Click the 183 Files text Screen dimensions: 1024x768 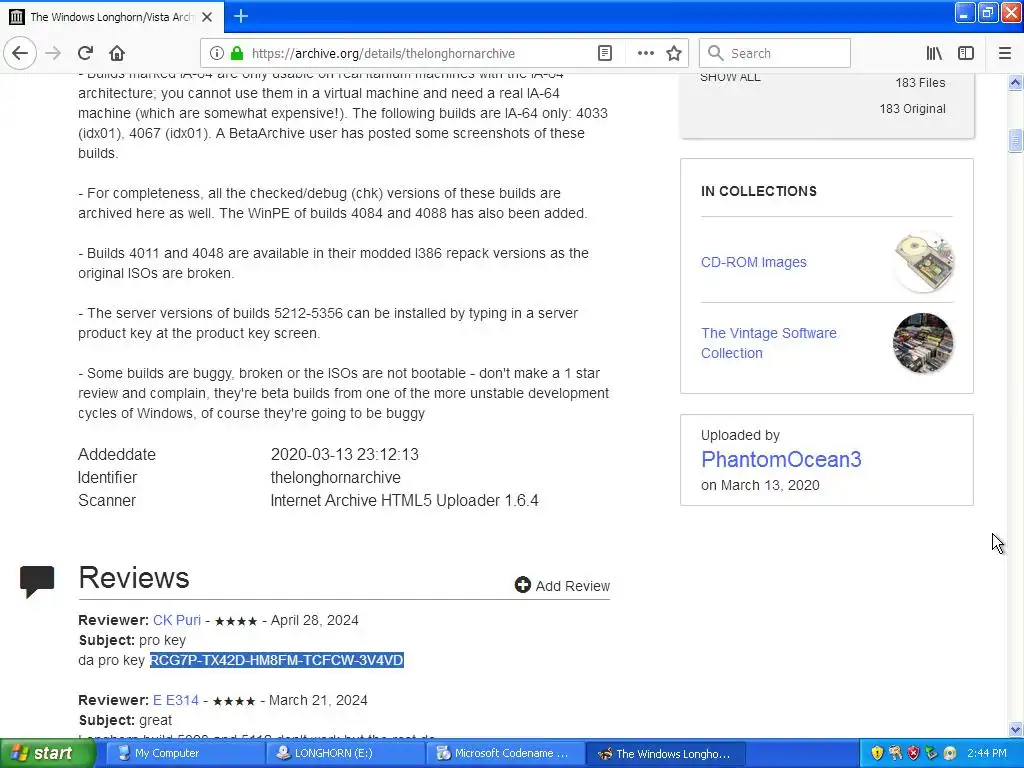[x=920, y=83]
